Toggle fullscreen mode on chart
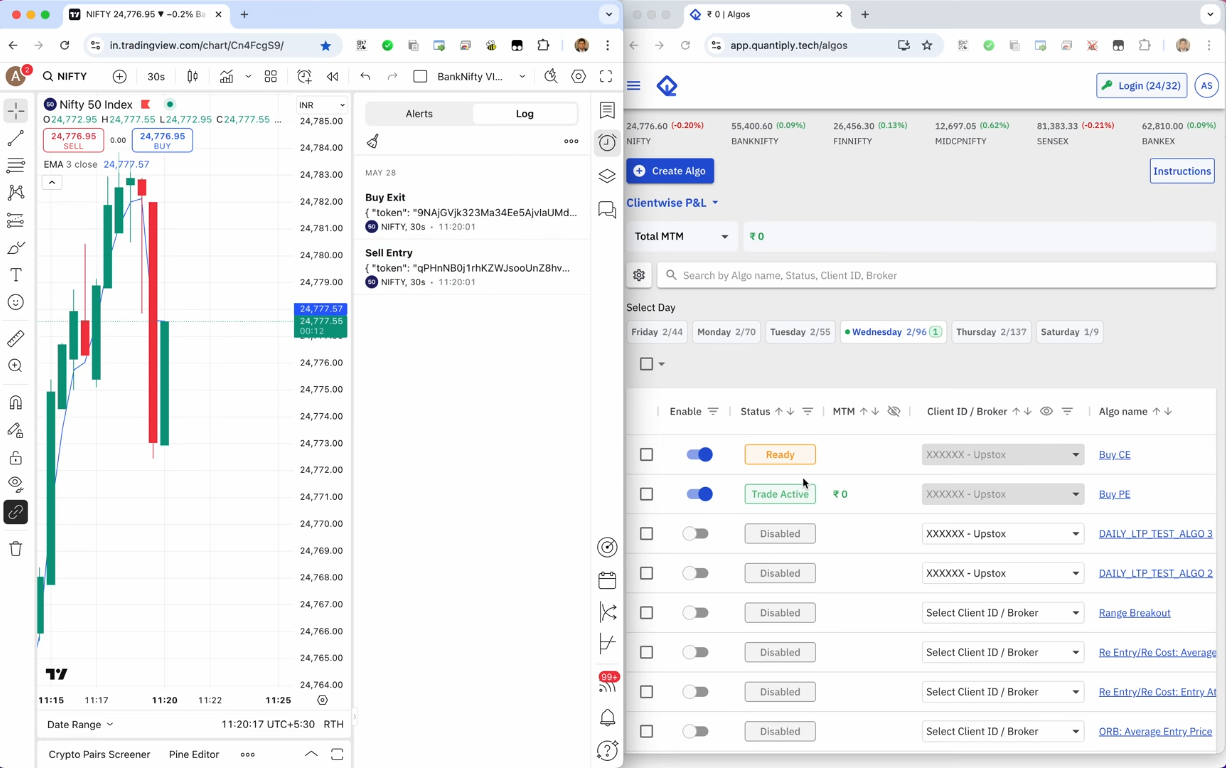The image size is (1226, 768). [x=606, y=76]
